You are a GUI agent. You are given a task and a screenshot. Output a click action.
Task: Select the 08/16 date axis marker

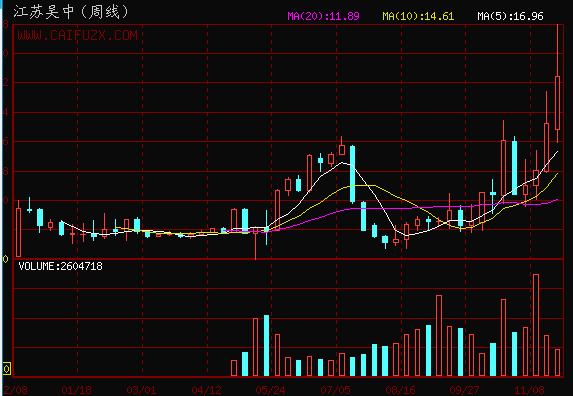(x=401, y=390)
